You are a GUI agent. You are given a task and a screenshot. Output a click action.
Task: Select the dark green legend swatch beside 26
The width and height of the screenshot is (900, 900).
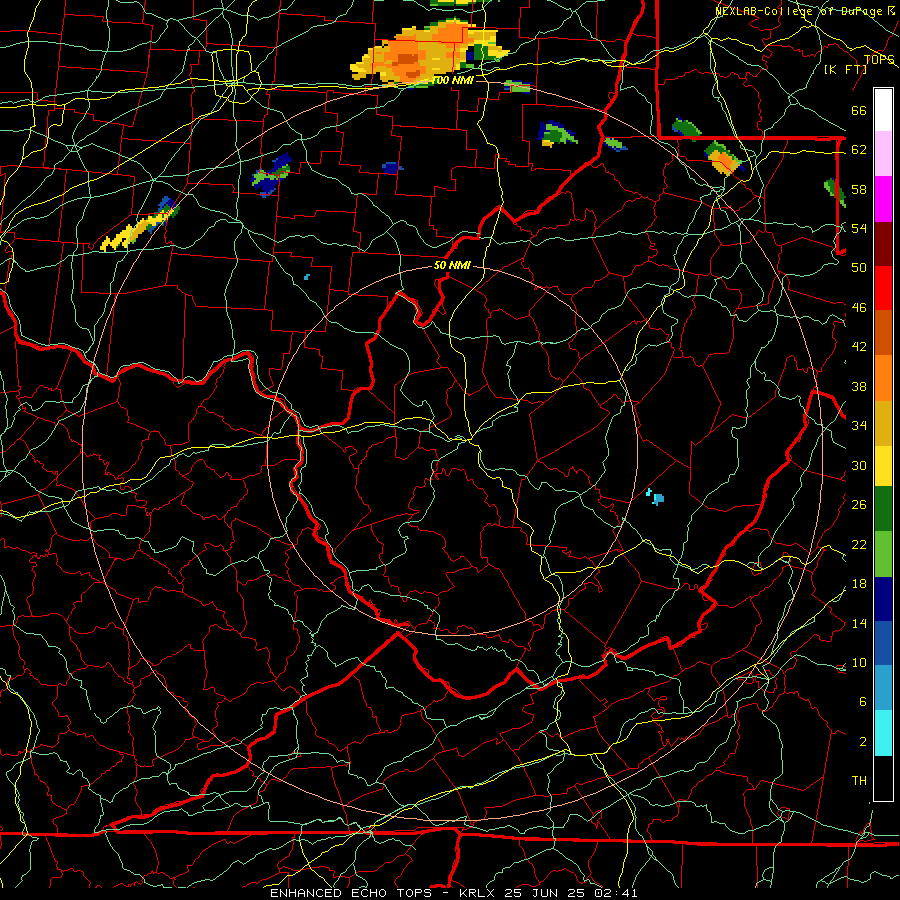point(883,509)
